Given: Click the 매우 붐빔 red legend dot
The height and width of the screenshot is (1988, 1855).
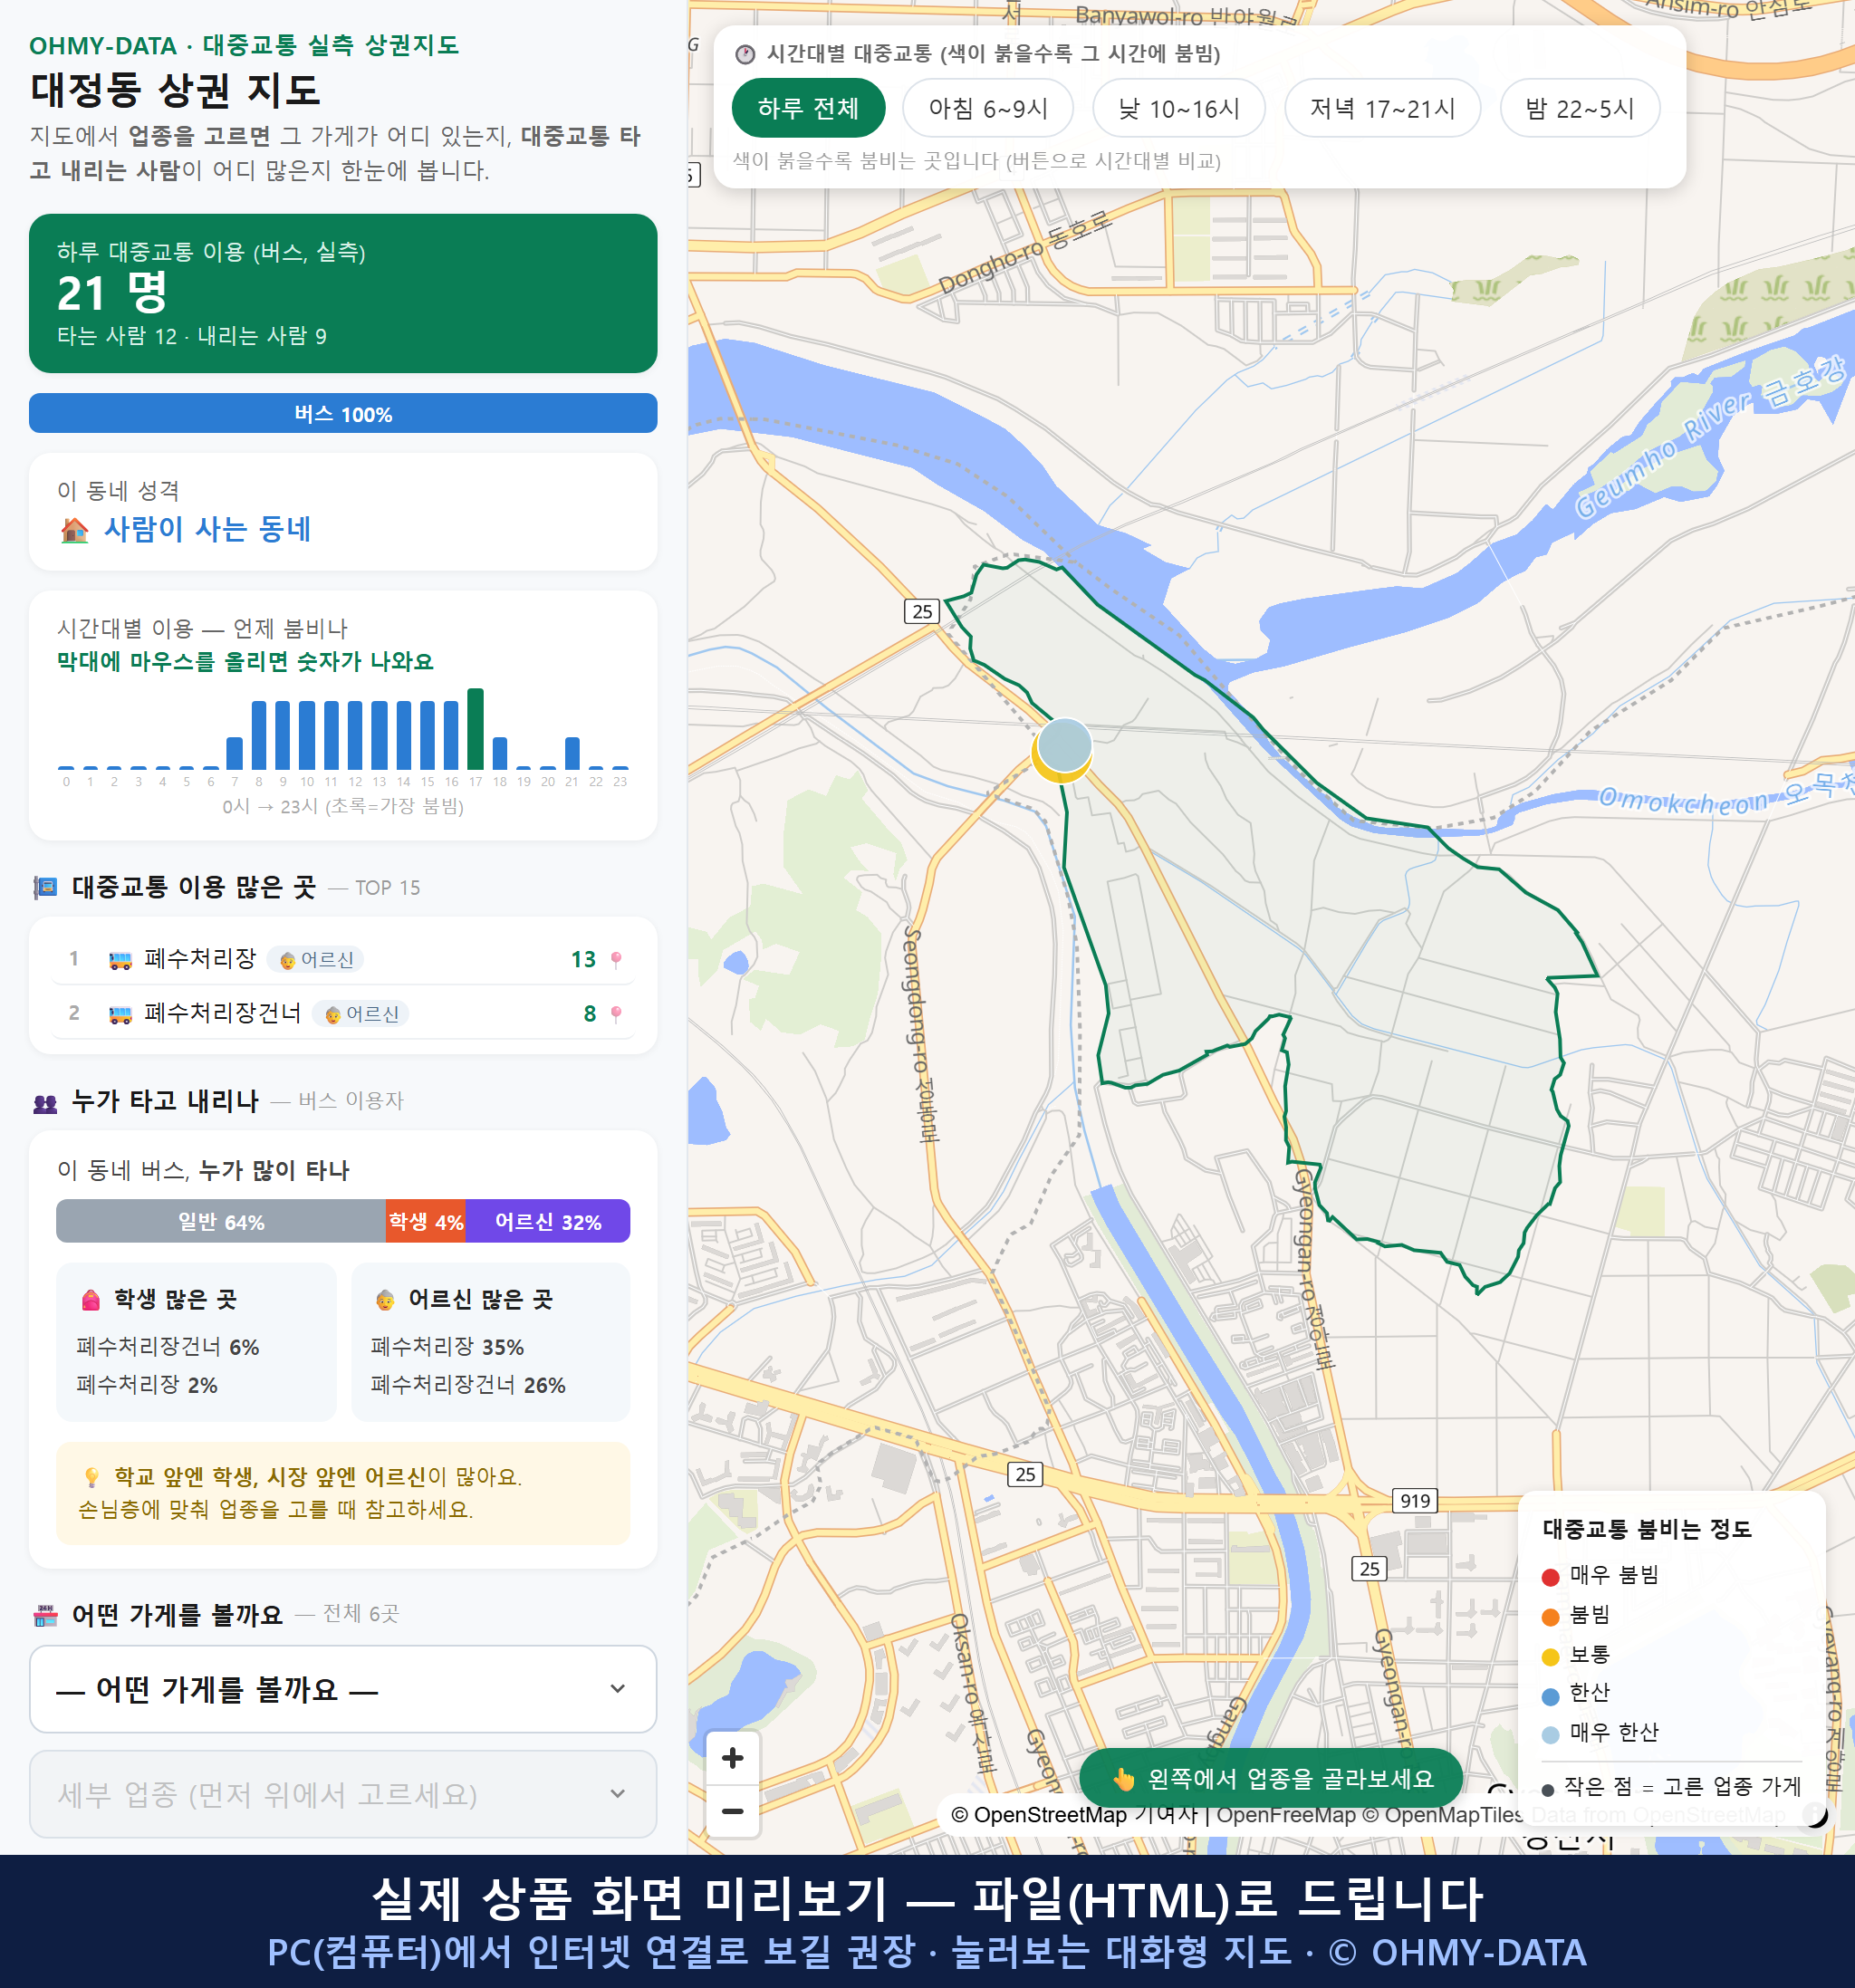Looking at the screenshot, I should [1551, 1577].
